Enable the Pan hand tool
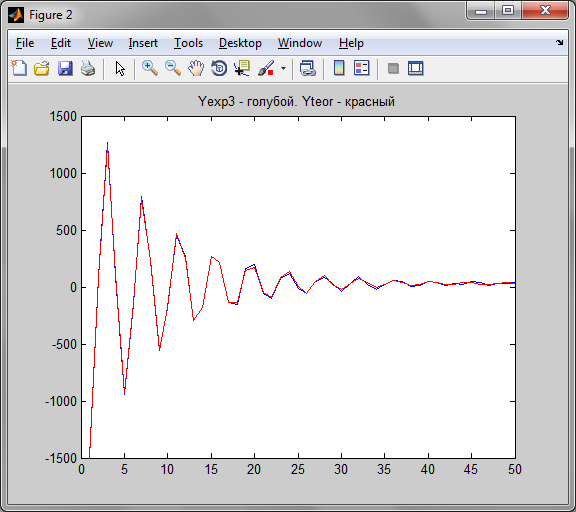 196,68
